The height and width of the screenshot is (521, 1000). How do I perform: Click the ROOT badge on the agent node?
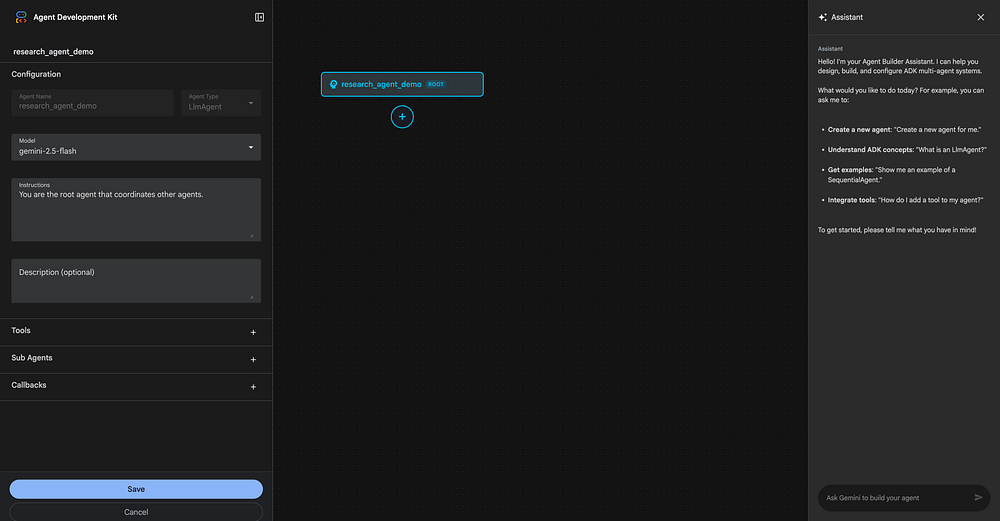point(436,84)
